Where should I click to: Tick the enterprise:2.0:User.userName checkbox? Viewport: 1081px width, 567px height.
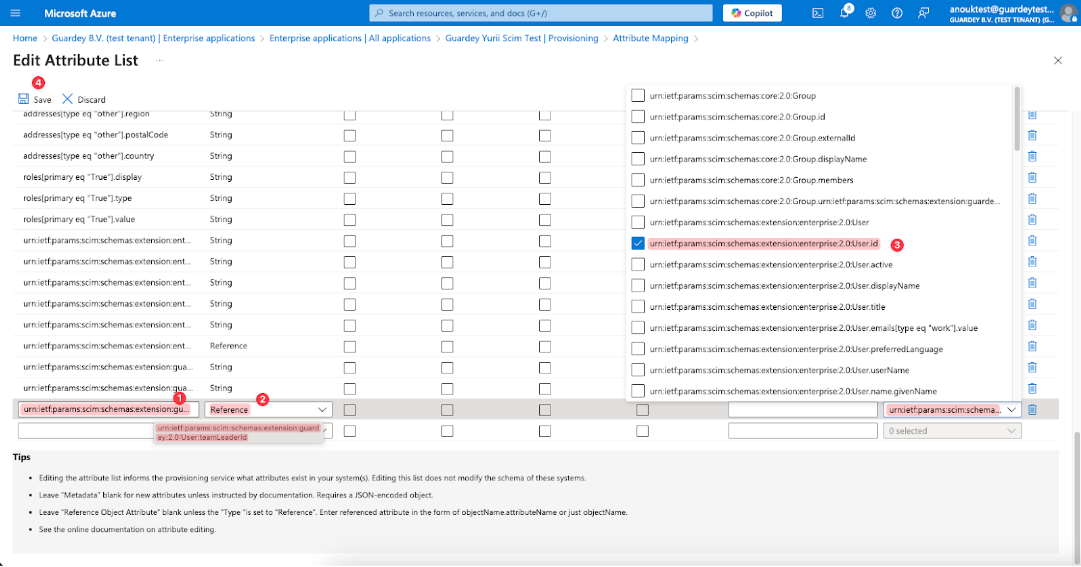pos(638,370)
